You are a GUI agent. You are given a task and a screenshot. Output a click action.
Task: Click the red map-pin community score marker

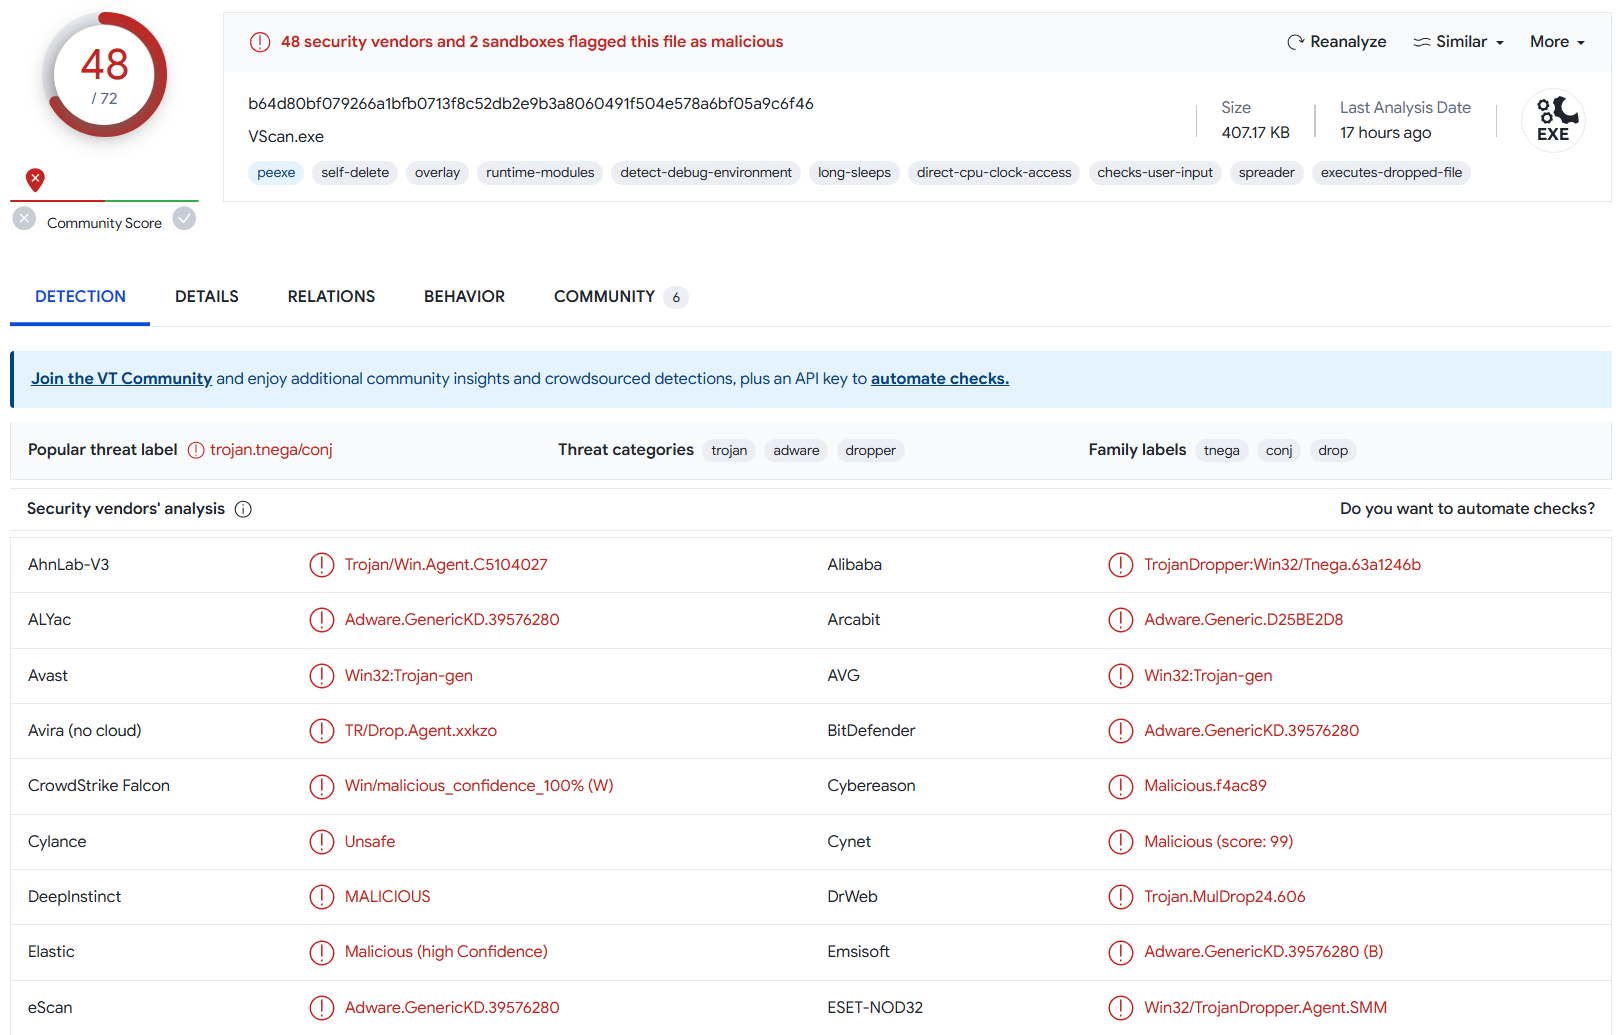[x=35, y=180]
